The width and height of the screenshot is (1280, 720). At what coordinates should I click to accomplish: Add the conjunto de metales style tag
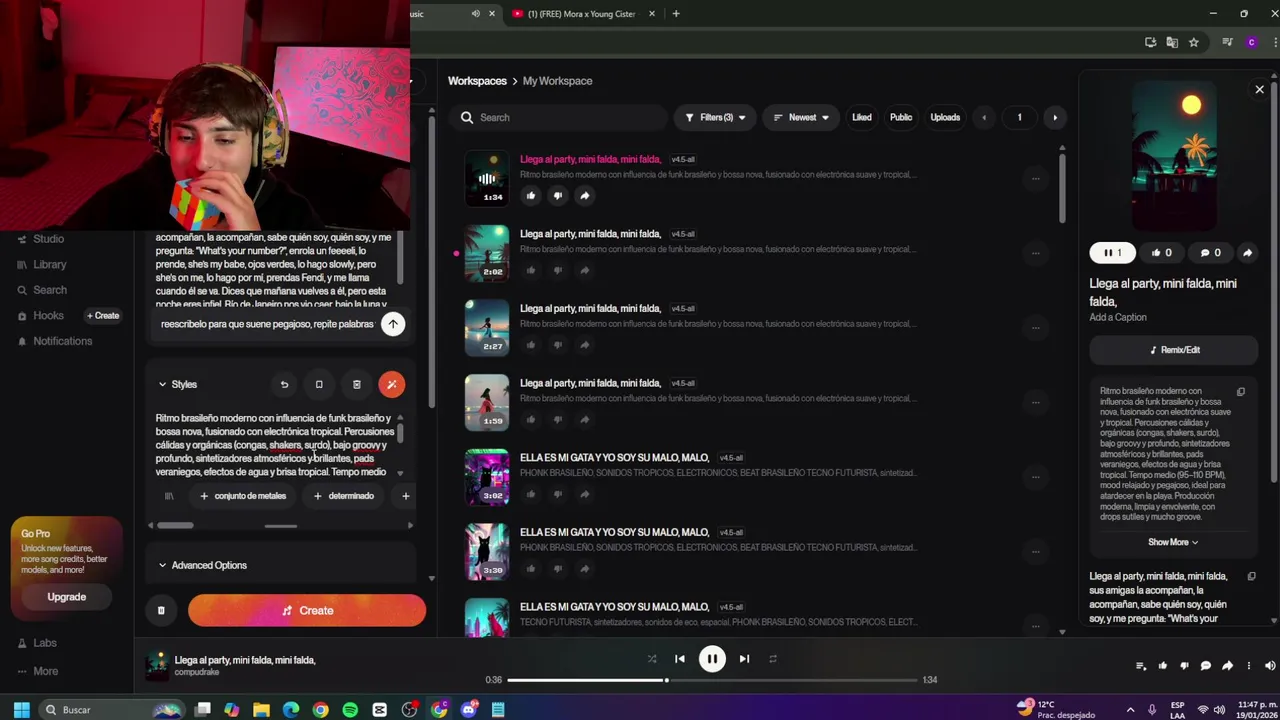coord(243,496)
